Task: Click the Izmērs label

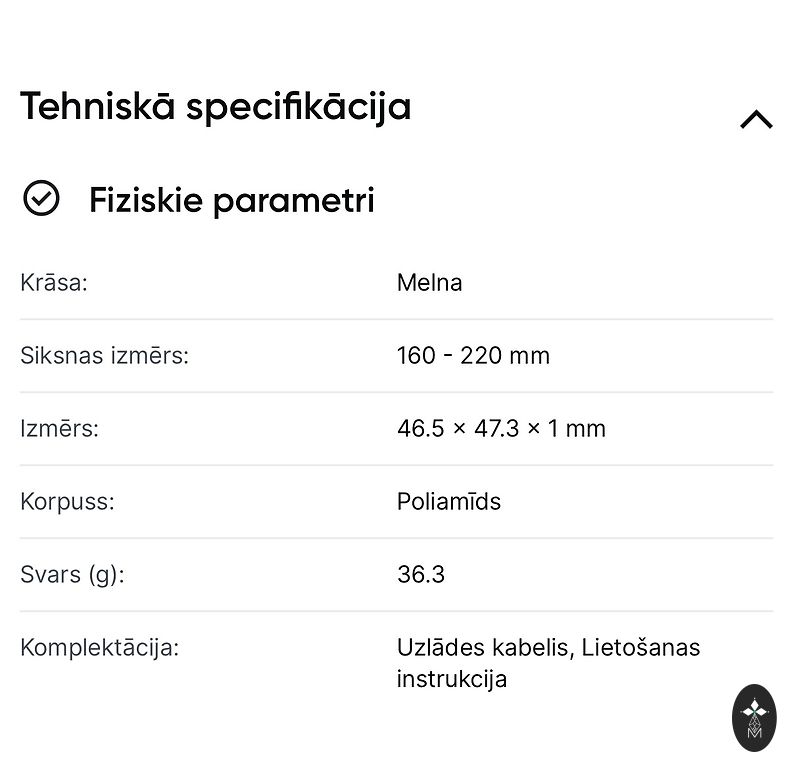Action: pos(59,428)
